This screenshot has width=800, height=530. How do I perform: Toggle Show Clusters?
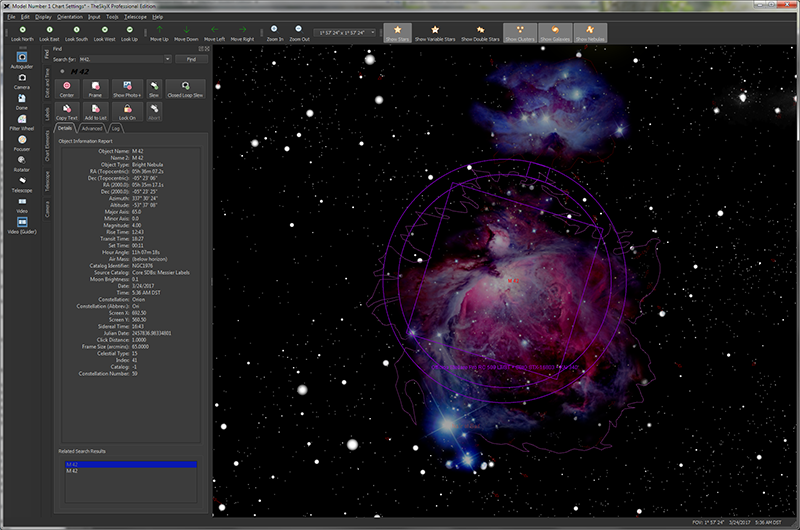tap(520, 33)
